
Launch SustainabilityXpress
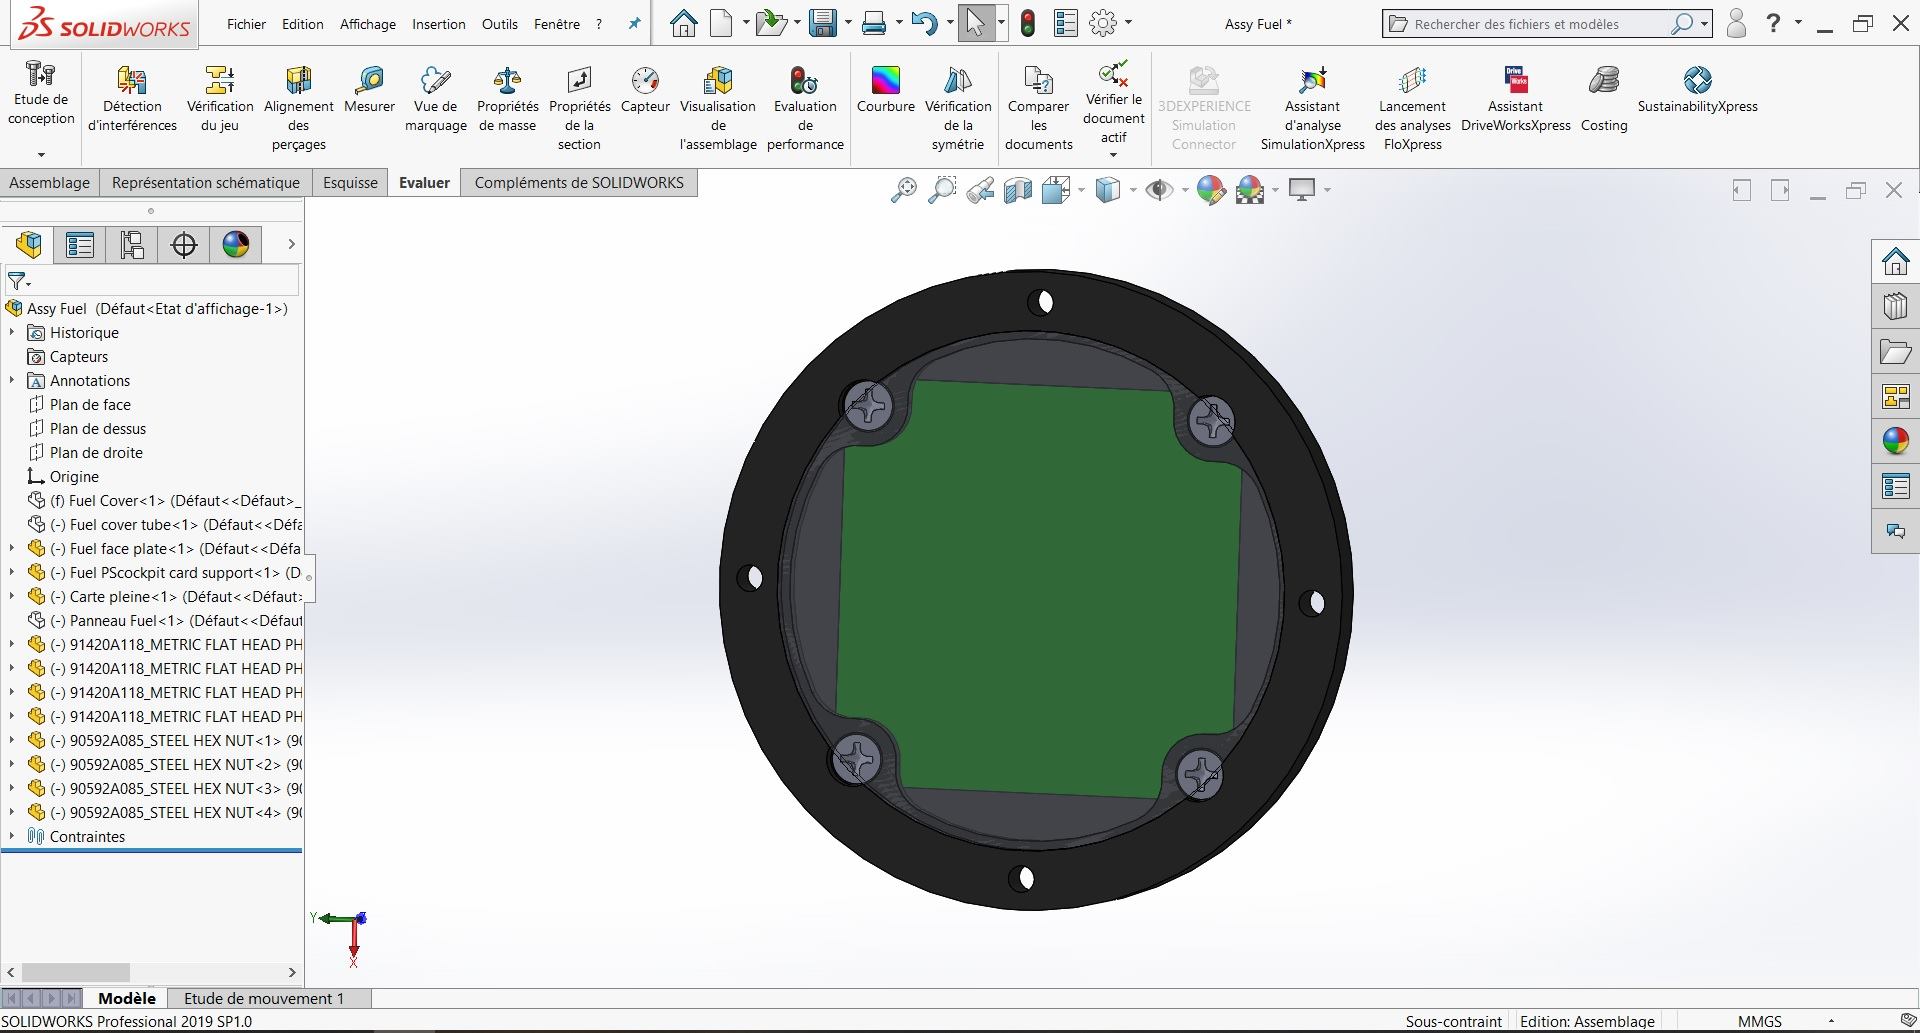coord(1697,89)
